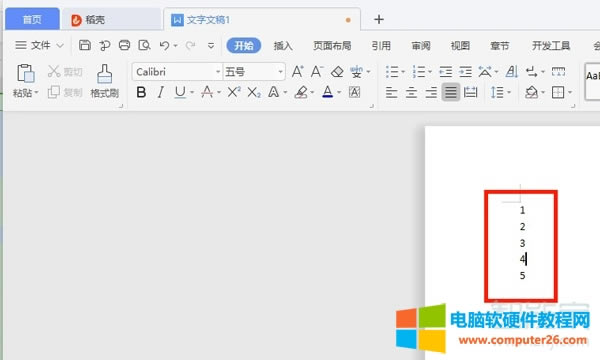Expand the quick access toolbar customize arrow
This screenshot has width=600, height=360.
click(x=211, y=46)
